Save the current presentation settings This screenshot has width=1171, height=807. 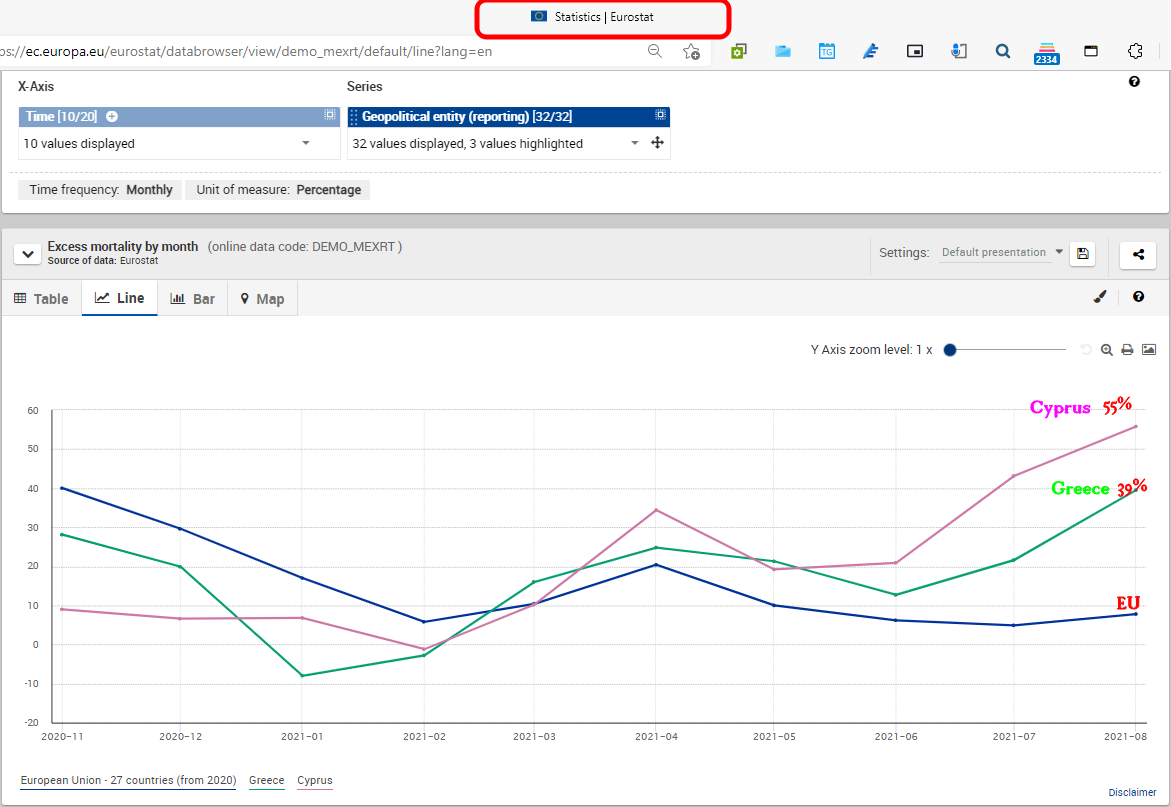click(x=1082, y=254)
